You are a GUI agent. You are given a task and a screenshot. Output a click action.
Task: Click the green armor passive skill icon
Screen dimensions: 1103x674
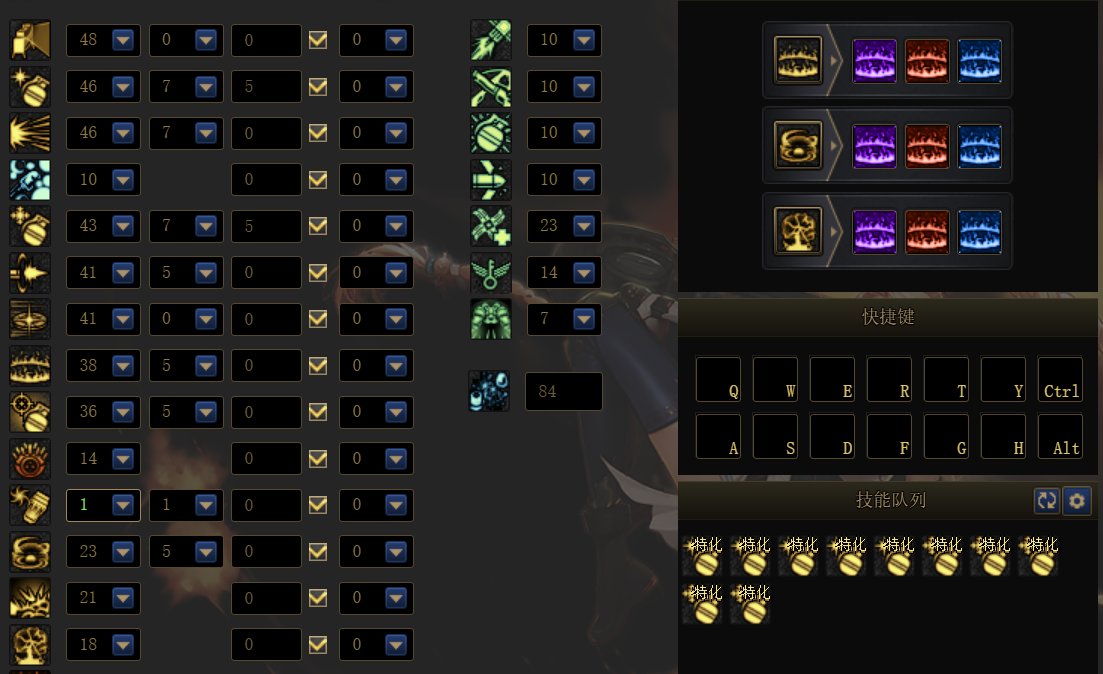(490, 319)
